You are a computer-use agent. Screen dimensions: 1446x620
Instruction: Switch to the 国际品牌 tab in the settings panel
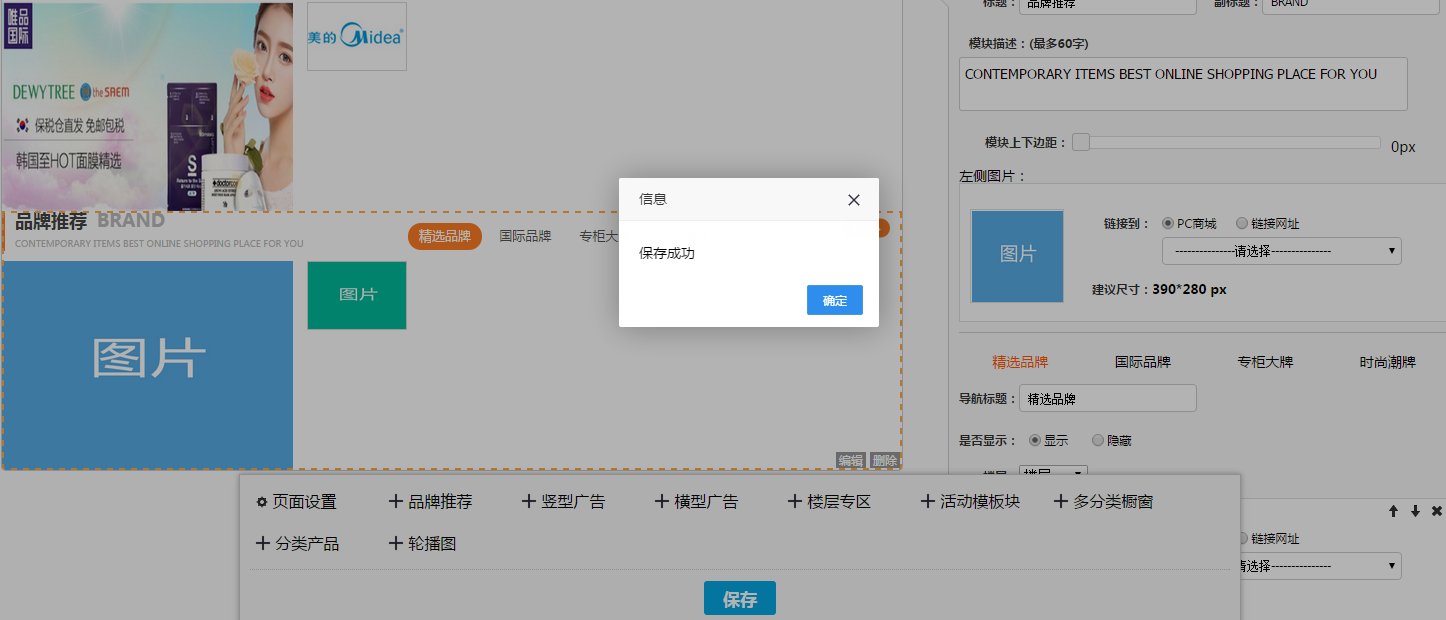pos(1142,362)
